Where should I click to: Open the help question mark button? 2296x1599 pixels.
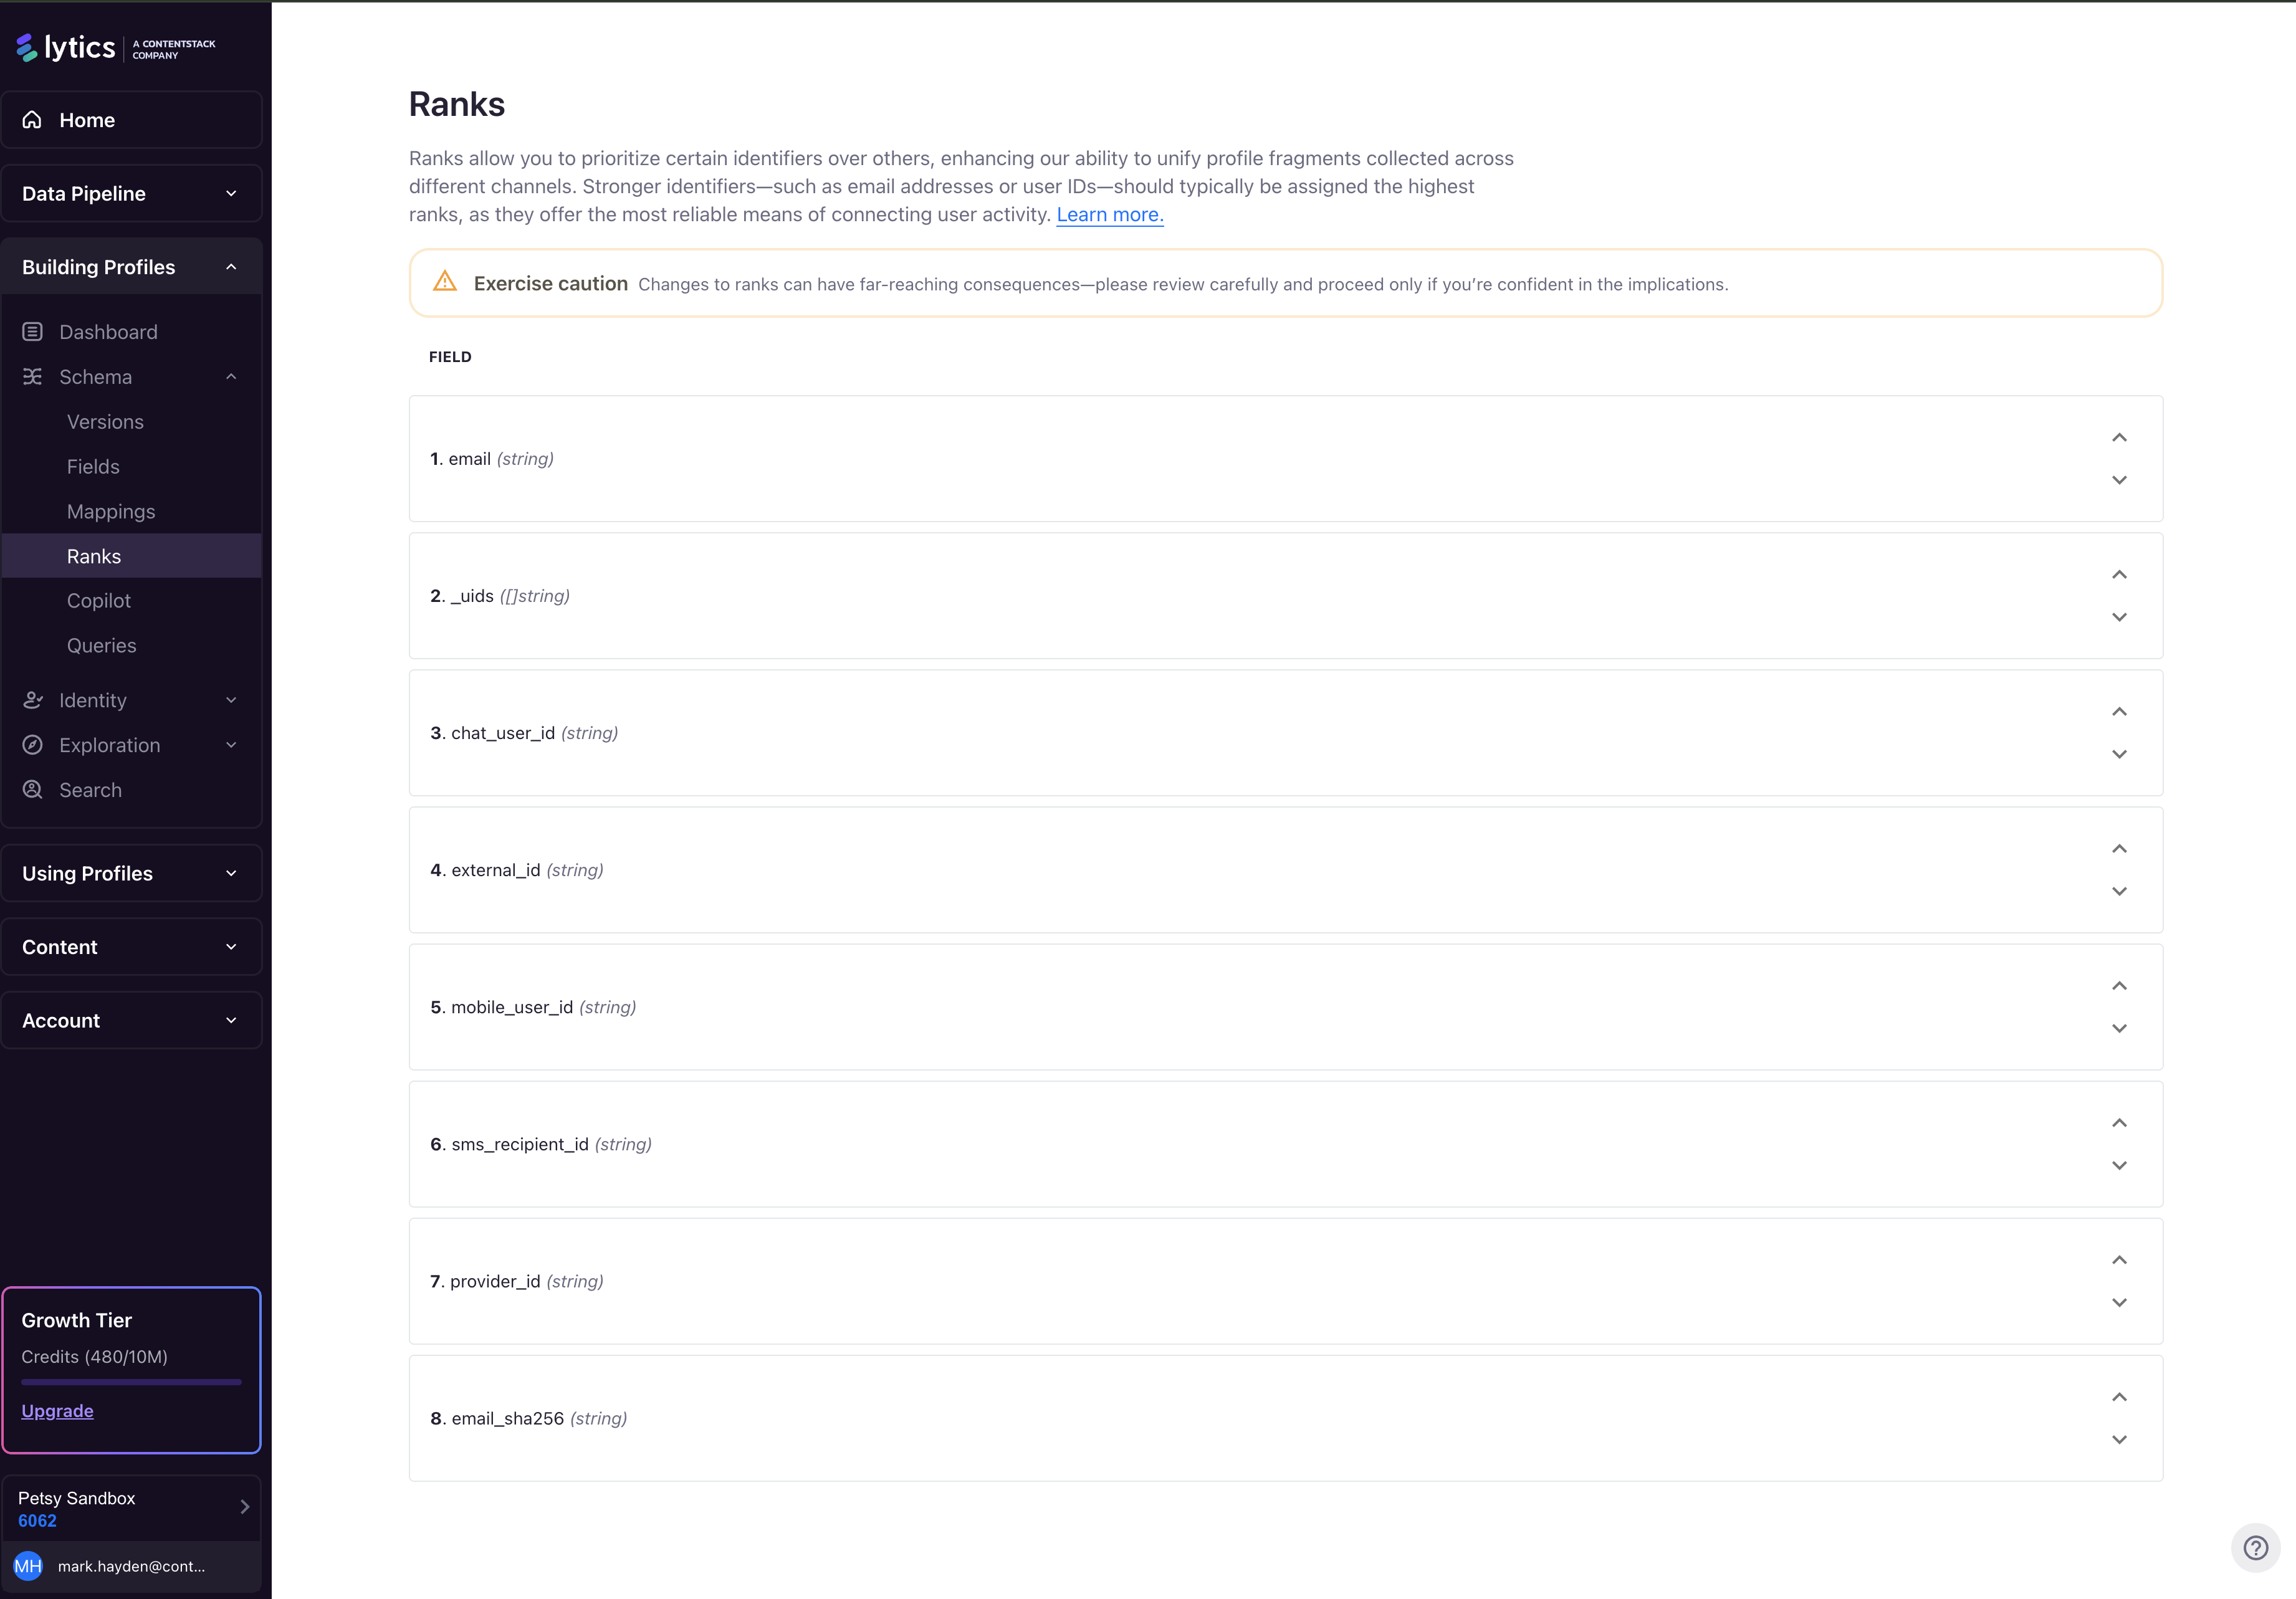(2255, 1548)
